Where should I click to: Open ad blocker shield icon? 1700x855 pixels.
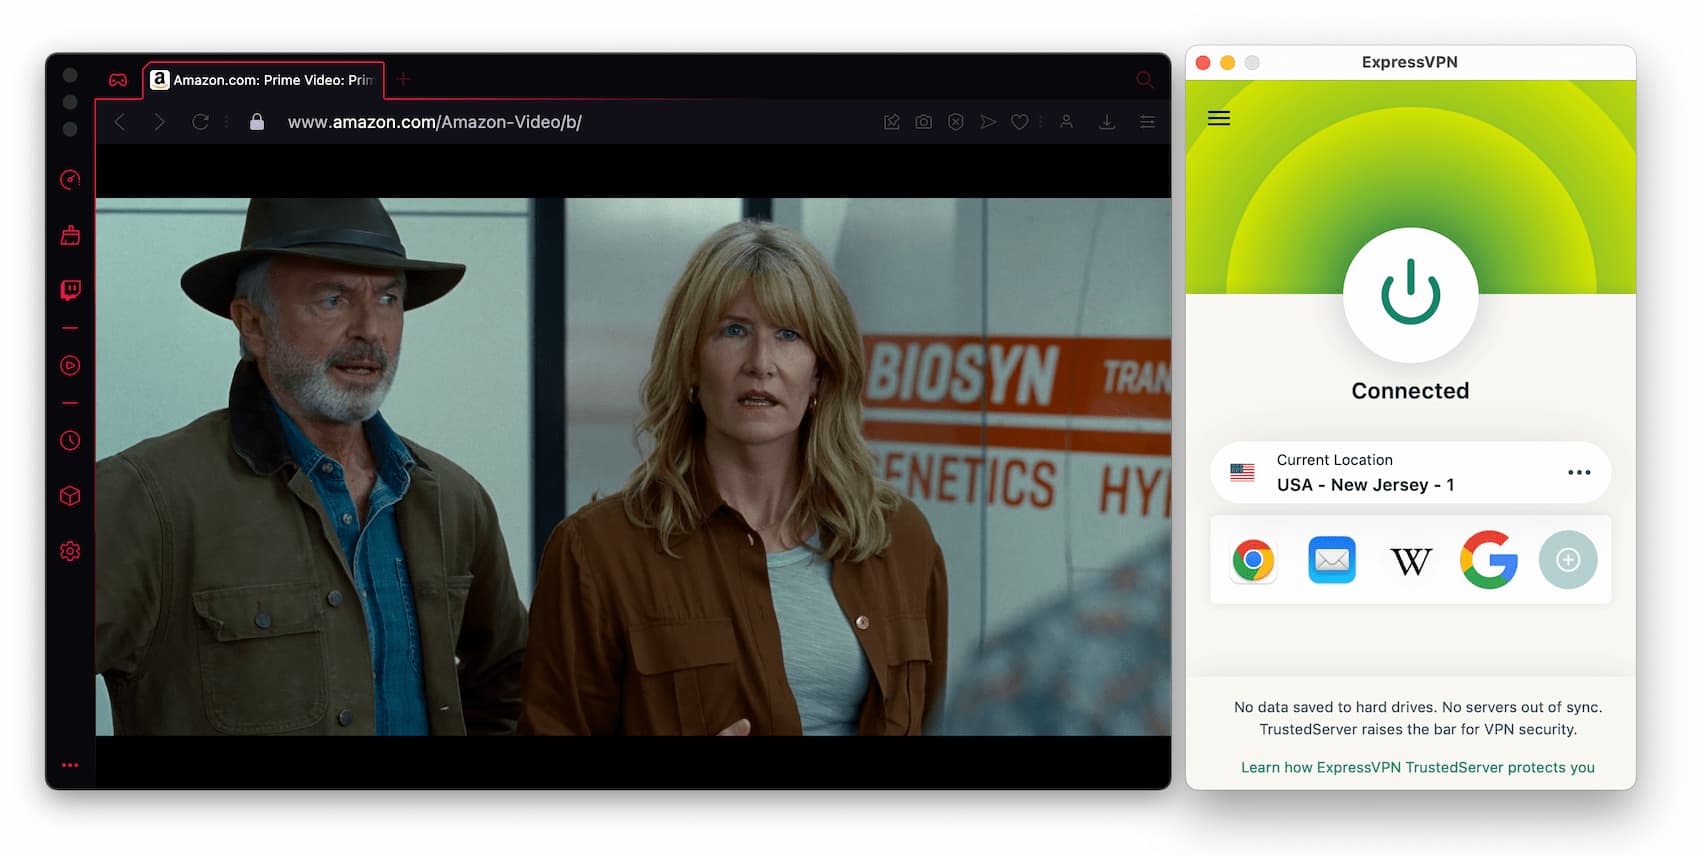click(956, 122)
